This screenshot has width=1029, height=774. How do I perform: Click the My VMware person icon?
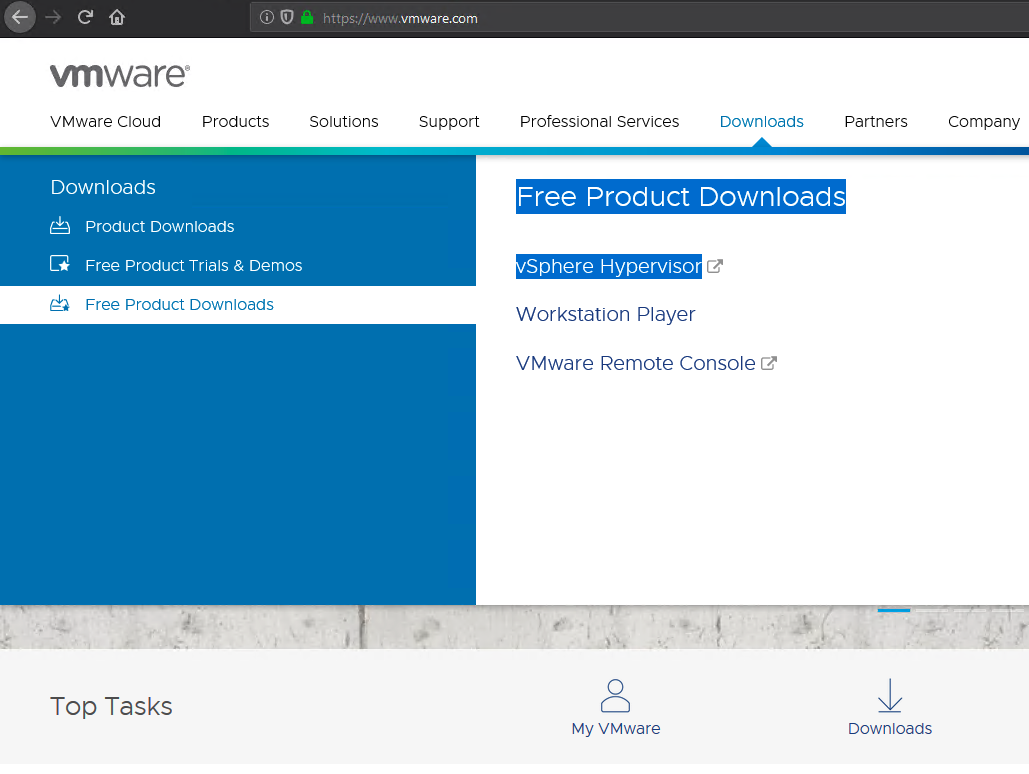(615, 696)
